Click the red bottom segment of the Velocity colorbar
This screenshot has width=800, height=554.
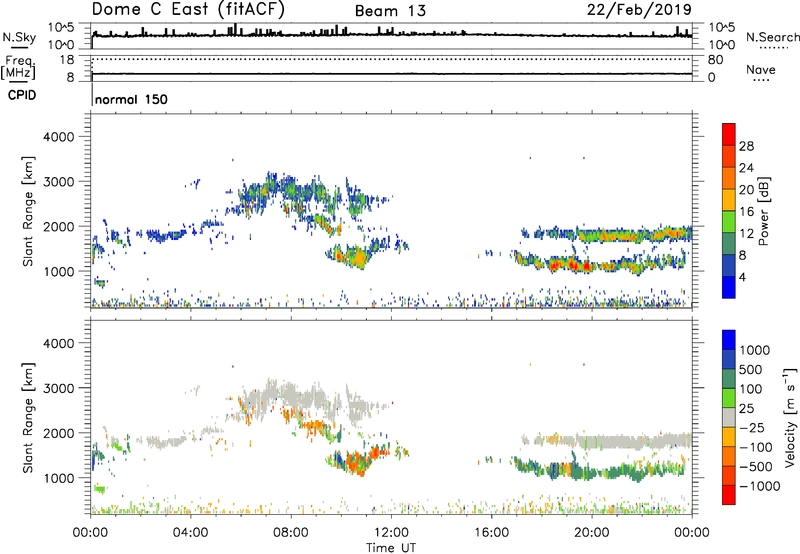[729, 495]
